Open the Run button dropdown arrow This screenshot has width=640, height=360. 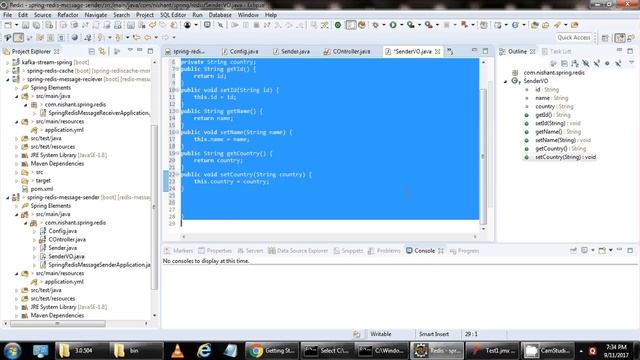402,25
